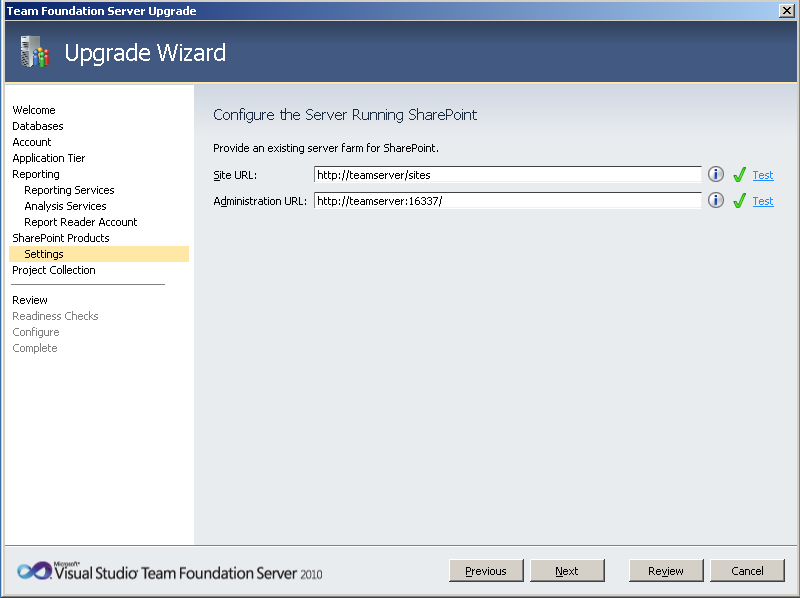The image size is (800, 598).
Task: Click the Review button
Action: pyautogui.click(x=665, y=570)
